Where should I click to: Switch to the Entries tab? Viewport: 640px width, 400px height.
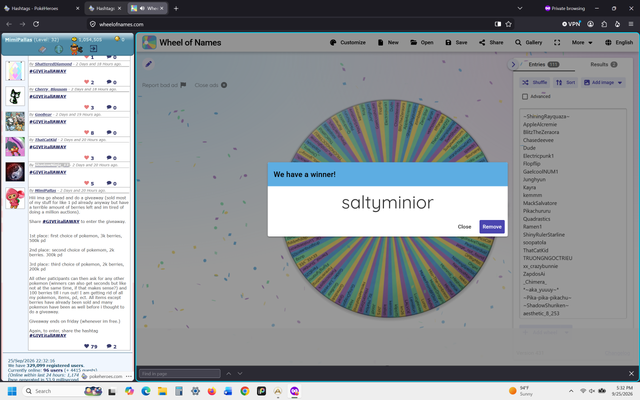coord(543,64)
